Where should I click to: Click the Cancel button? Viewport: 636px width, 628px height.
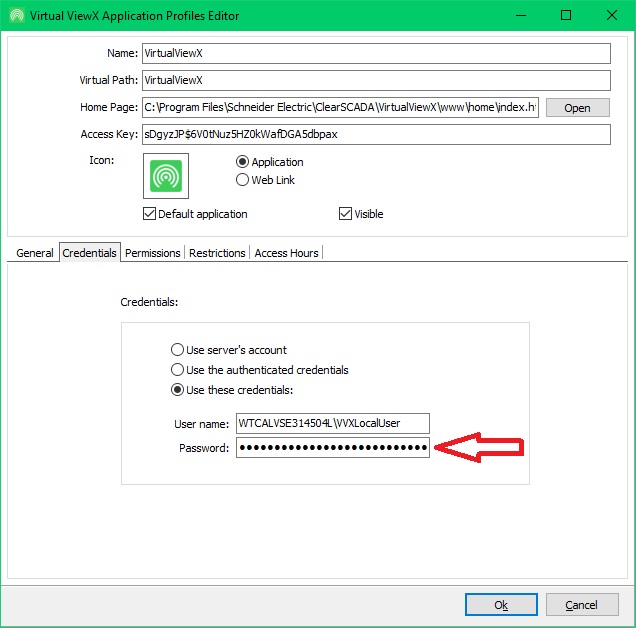coord(582,605)
